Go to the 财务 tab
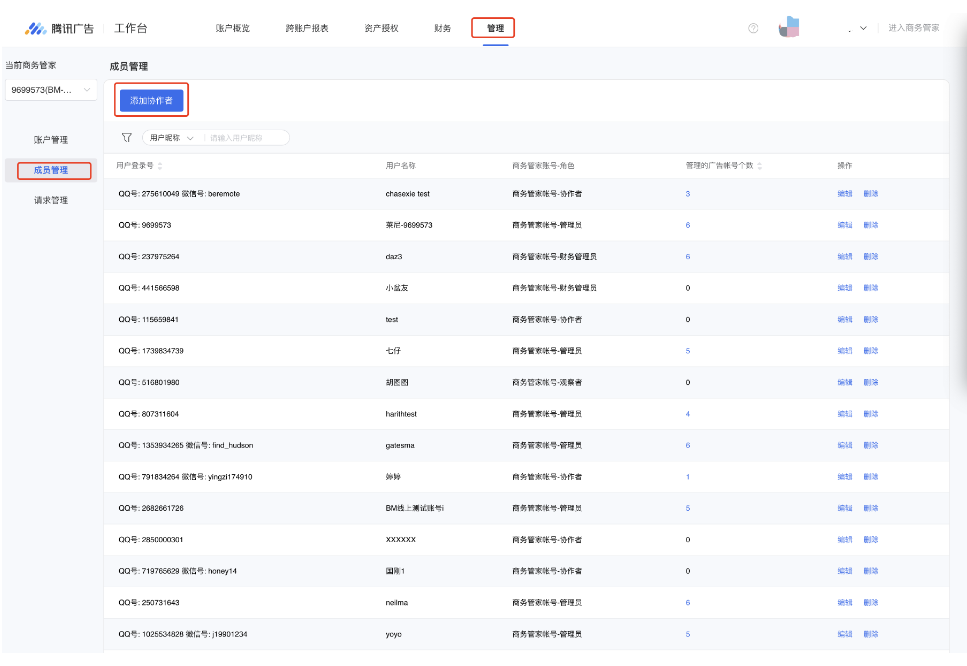967x666 pixels. (442, 28)
